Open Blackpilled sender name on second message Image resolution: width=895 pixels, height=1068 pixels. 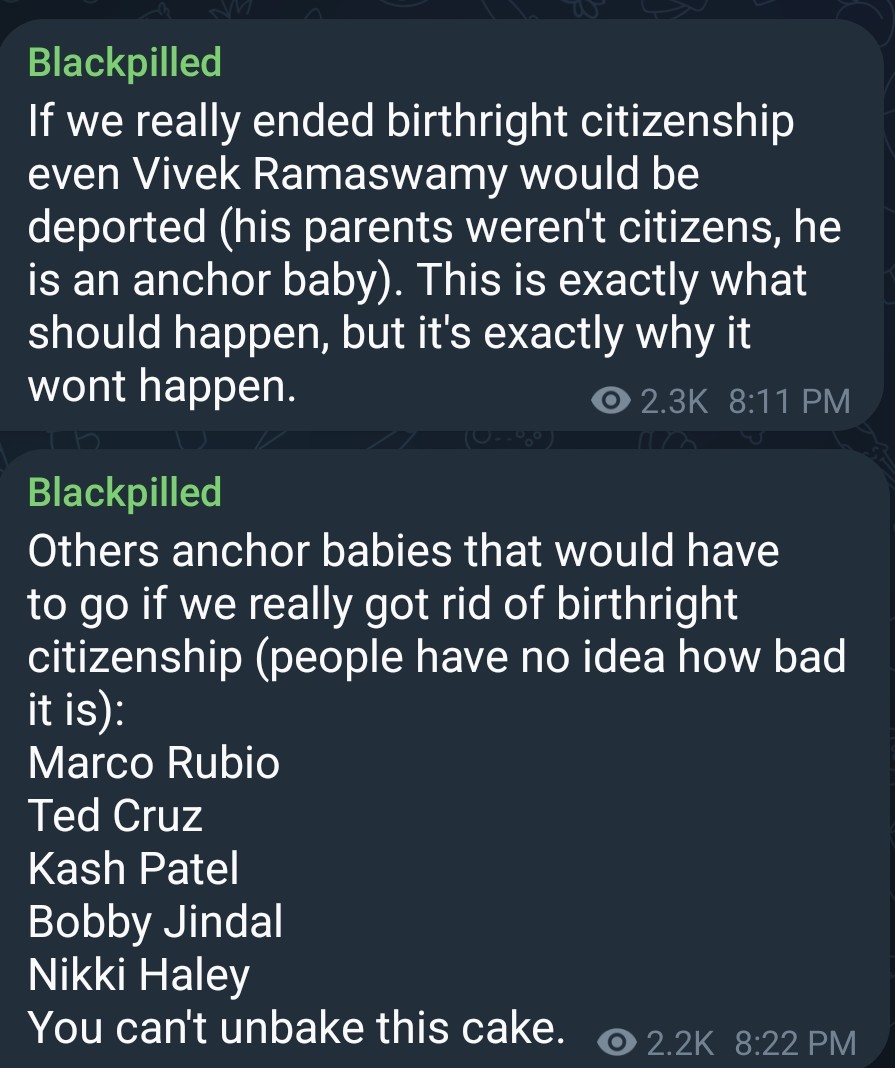pos(125,492)
